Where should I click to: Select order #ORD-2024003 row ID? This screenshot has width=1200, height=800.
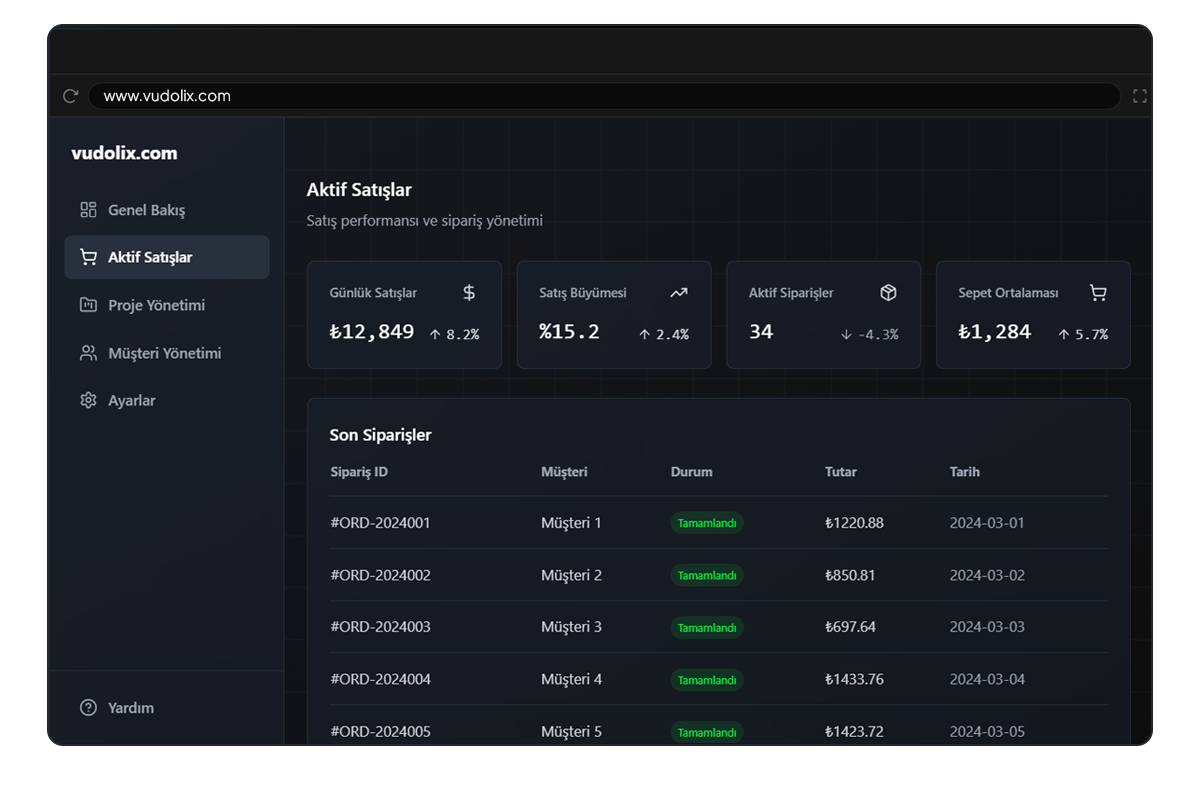(380, 627)
